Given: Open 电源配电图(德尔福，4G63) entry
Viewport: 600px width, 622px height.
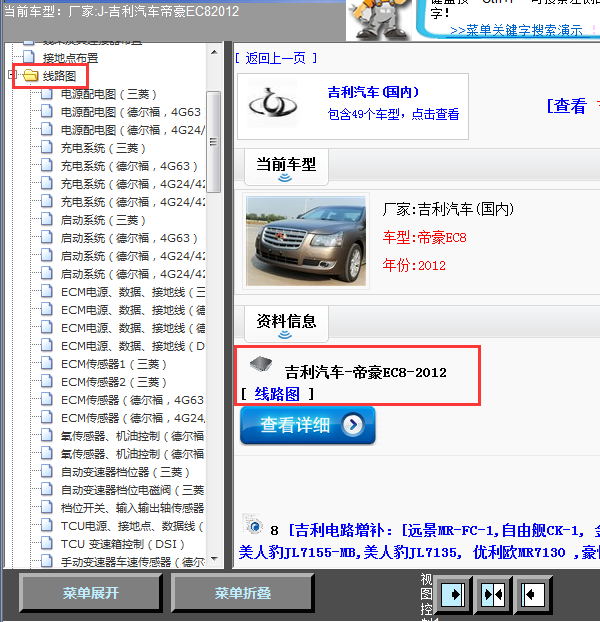Looking at the screenshot, I should (132, 112).
